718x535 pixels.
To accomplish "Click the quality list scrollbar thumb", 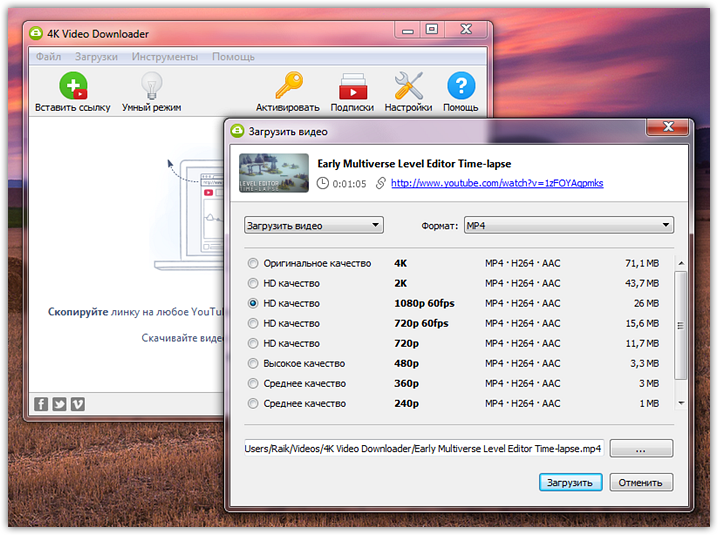I will tap(681, 326).
